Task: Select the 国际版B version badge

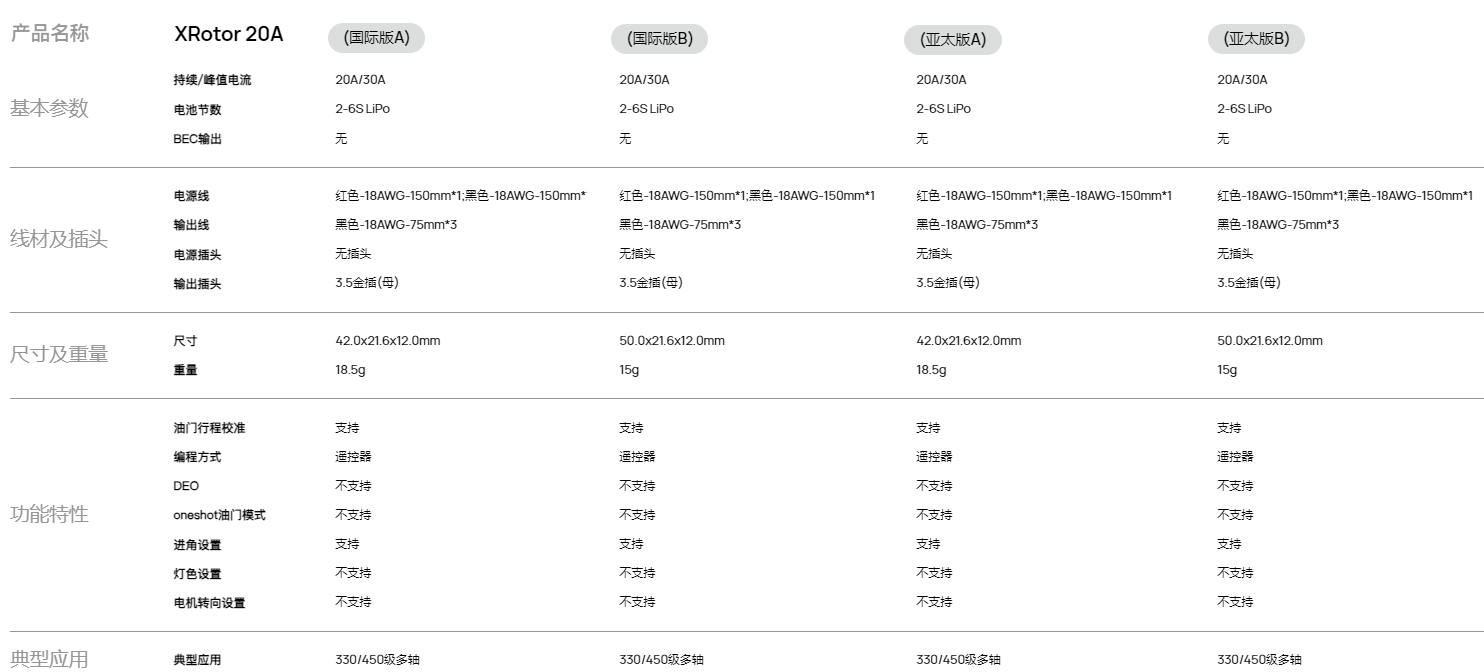Action: pos(659,39)
